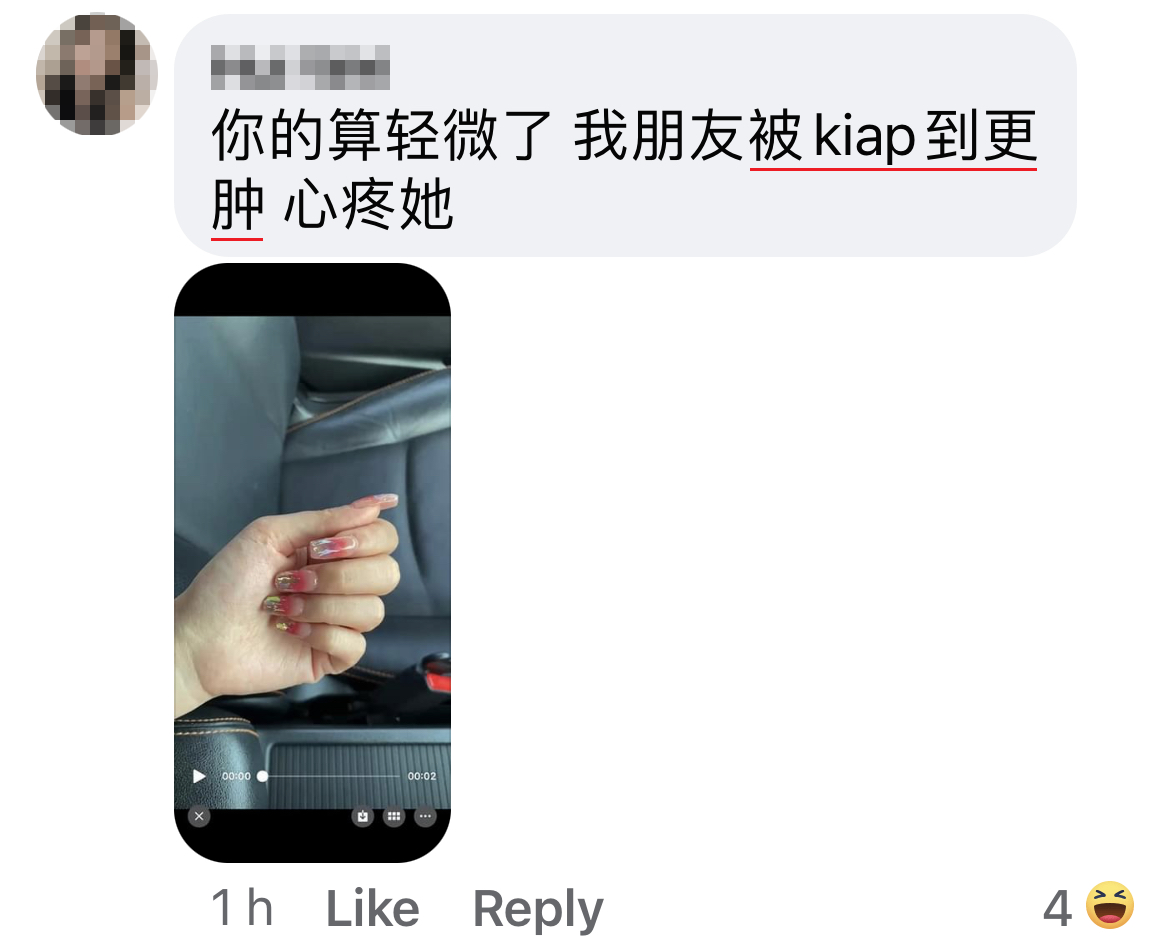The width and height of the screenshot is (1170, 951).
Task: Open the commenter's blurred profile picture
Action: pos(96,74)
